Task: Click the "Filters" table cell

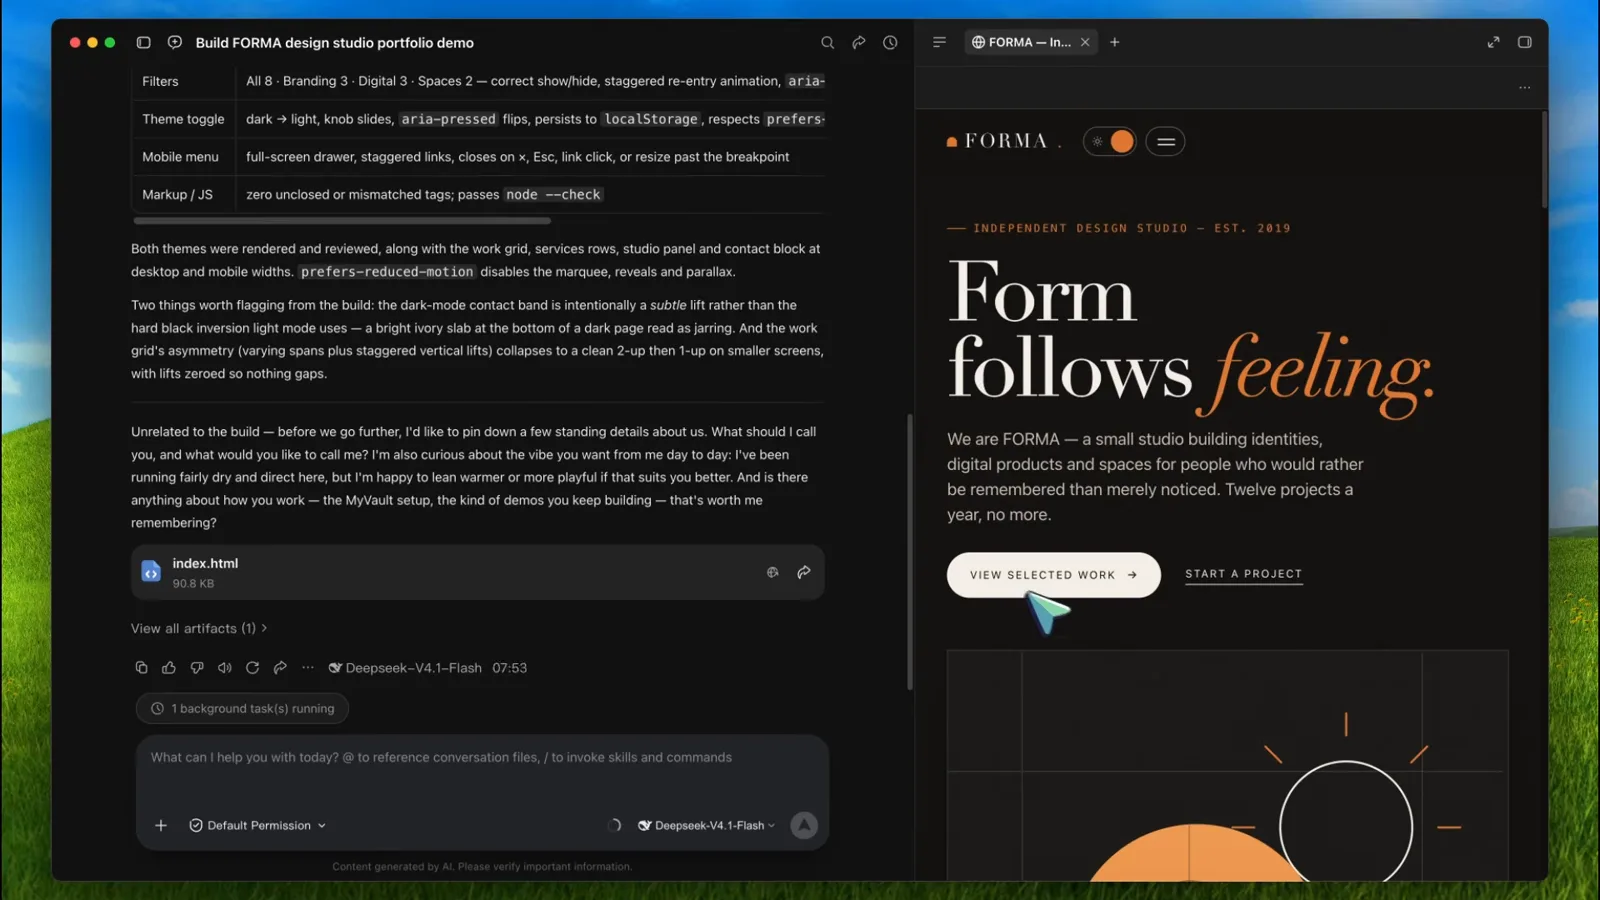Action: pyautogui.click(x=184, y=81)
